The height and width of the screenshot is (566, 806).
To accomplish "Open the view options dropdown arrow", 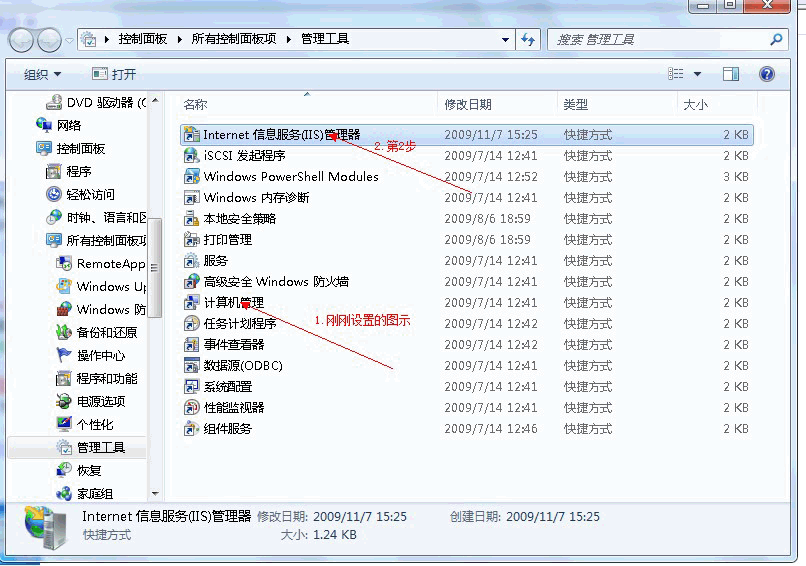I will point(698,75).
